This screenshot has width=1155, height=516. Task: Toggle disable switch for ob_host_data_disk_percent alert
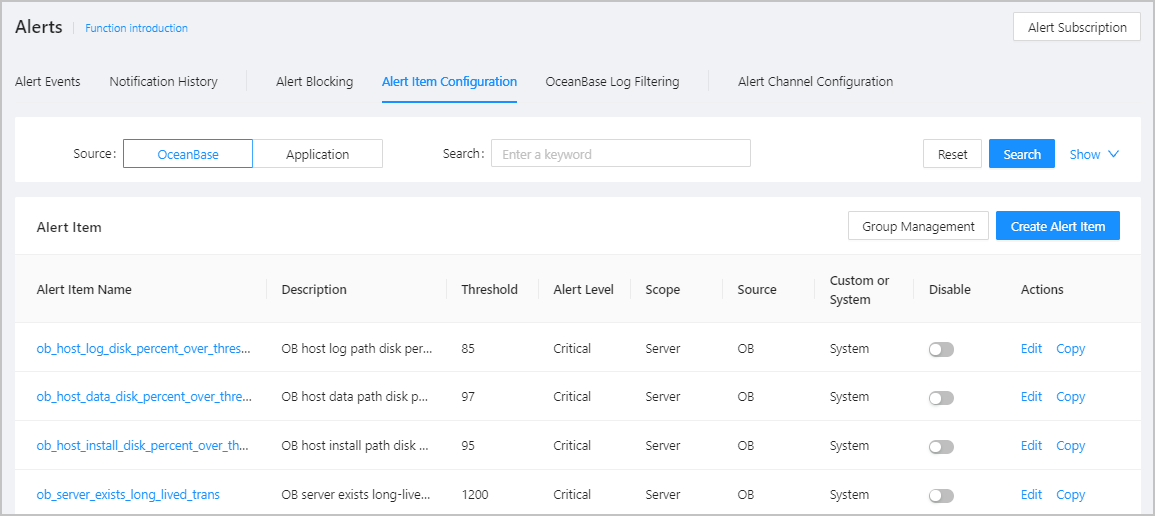(x=941, y=397)
